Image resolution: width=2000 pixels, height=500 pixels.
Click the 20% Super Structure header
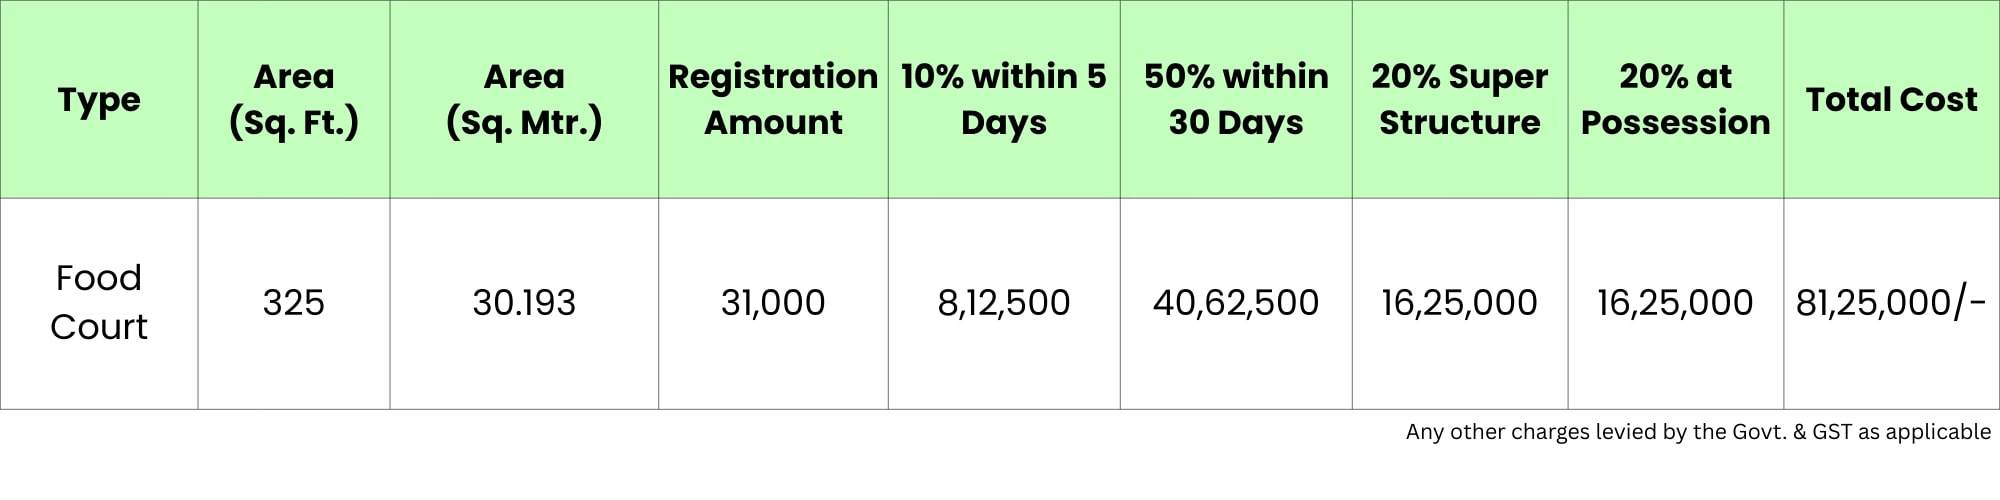click(x=1460, y=100)
